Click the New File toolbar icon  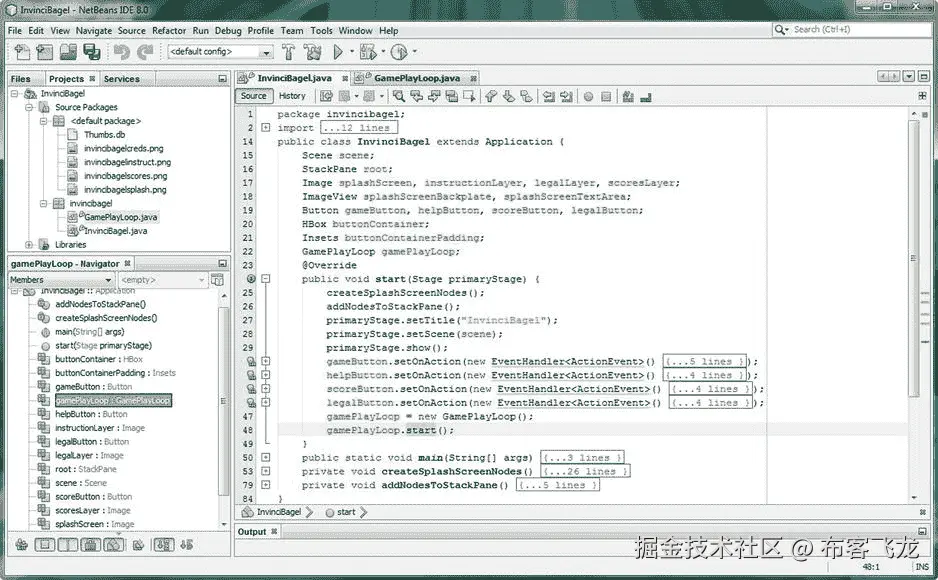22,53
